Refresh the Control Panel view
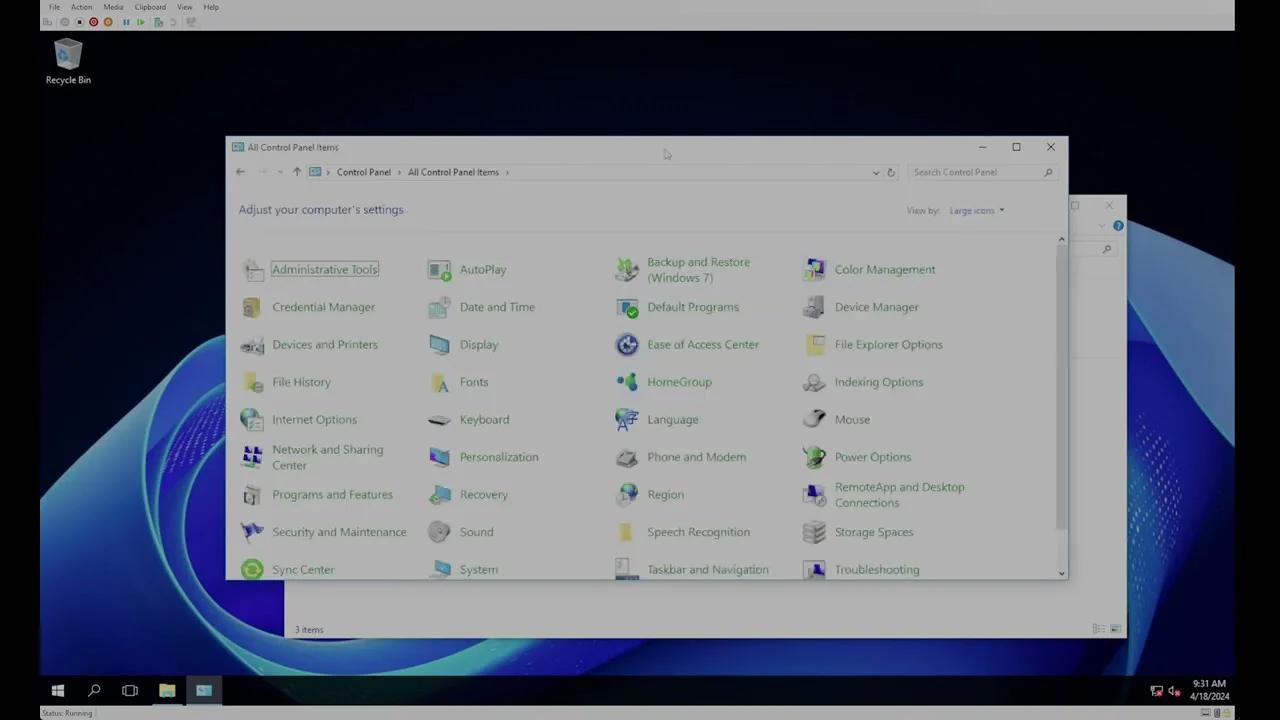The height and width of the screenshot is (720, 1280). pyautogui.click(x=891, y=172)
